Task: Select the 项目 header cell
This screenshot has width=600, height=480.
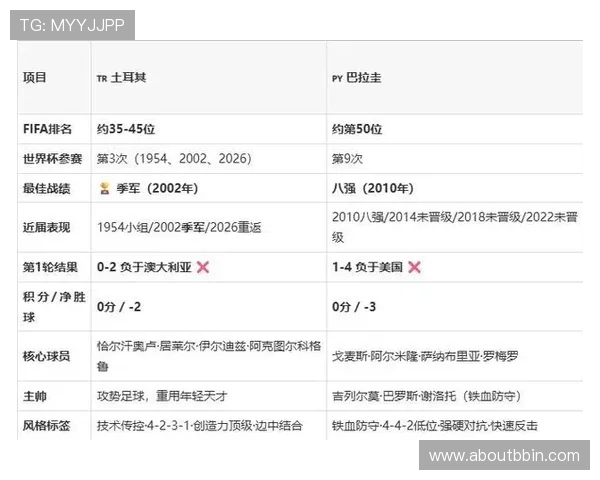Action: pyautogui.click(x=54, y=78)
